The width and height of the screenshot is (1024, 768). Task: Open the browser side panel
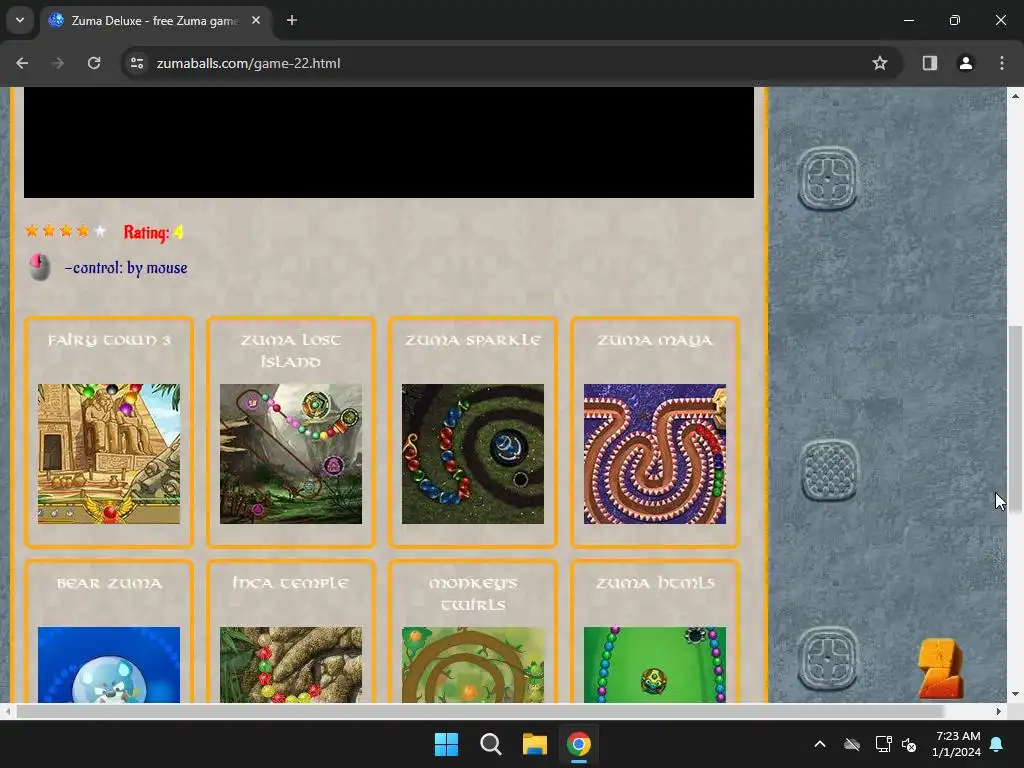(929, 63)
